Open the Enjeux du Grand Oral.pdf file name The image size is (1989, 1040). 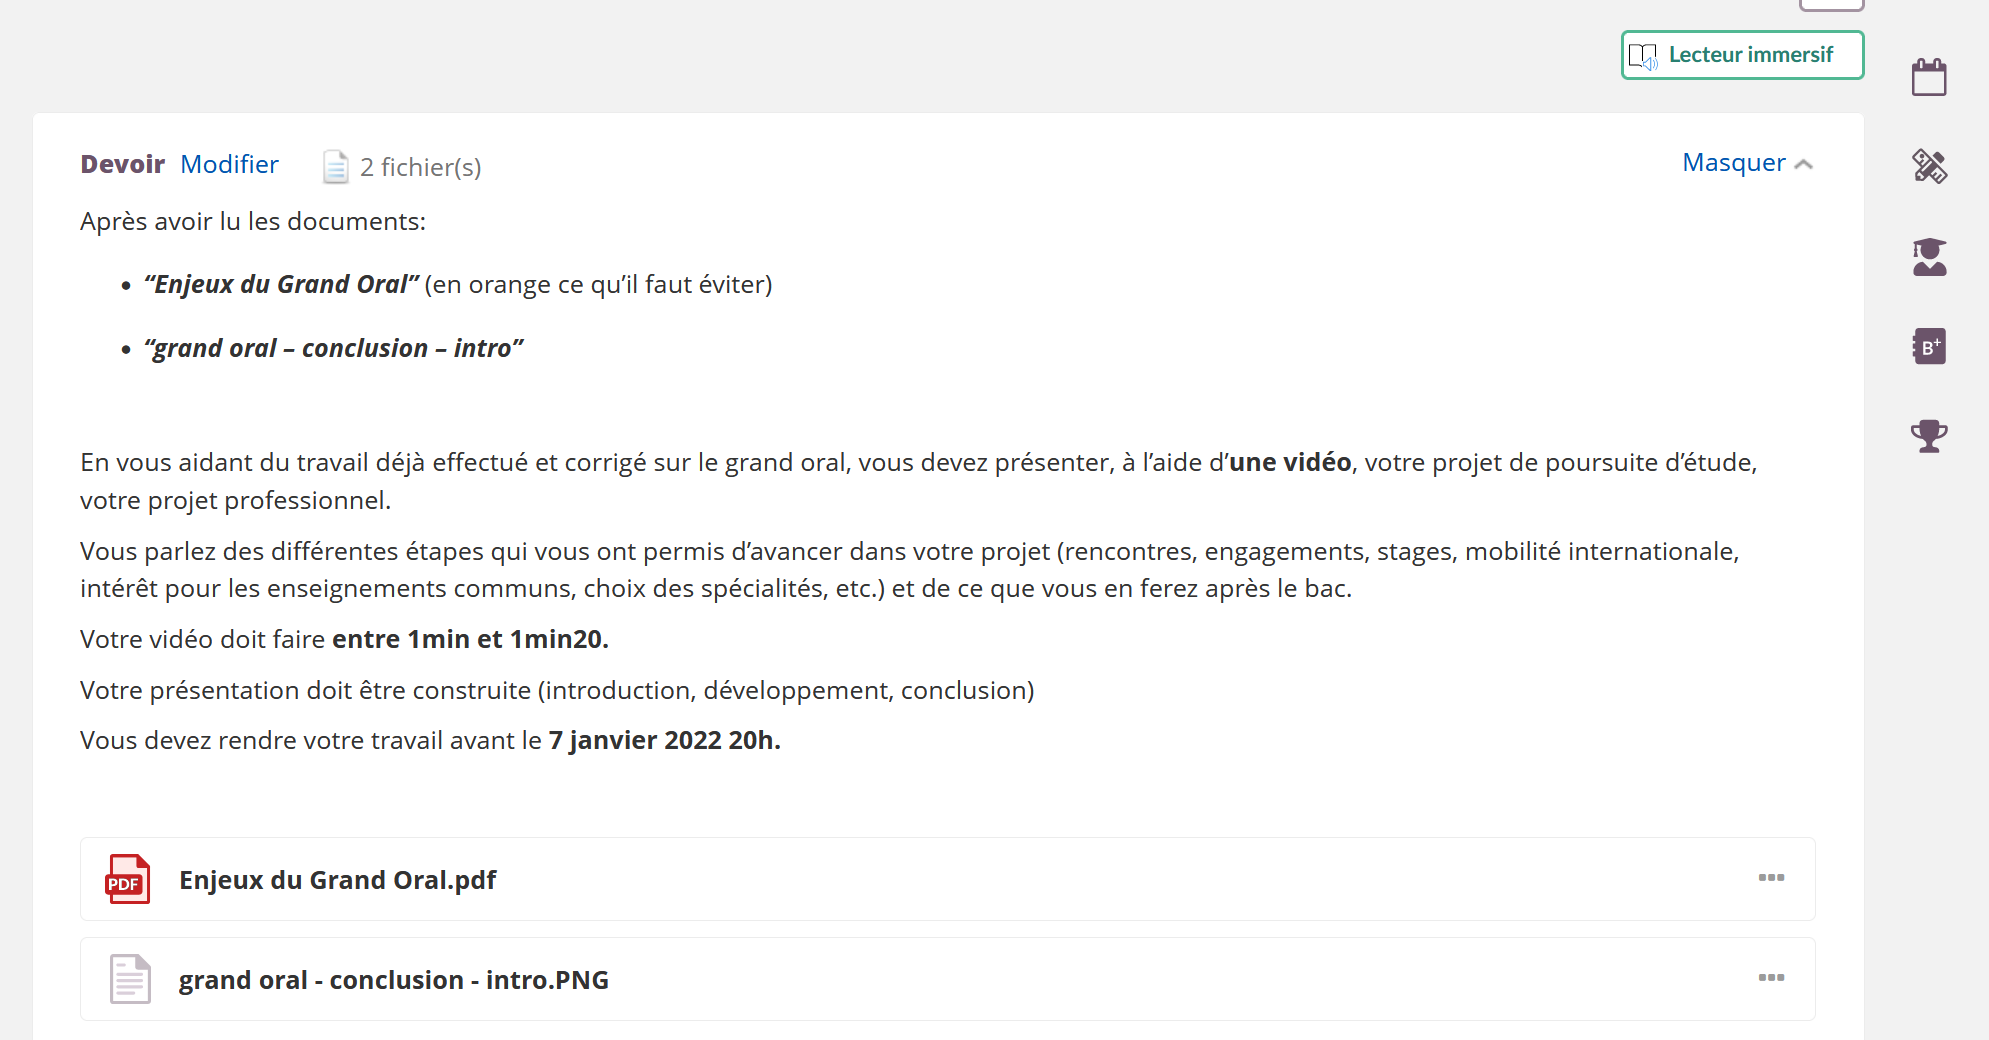click(337, 880)
